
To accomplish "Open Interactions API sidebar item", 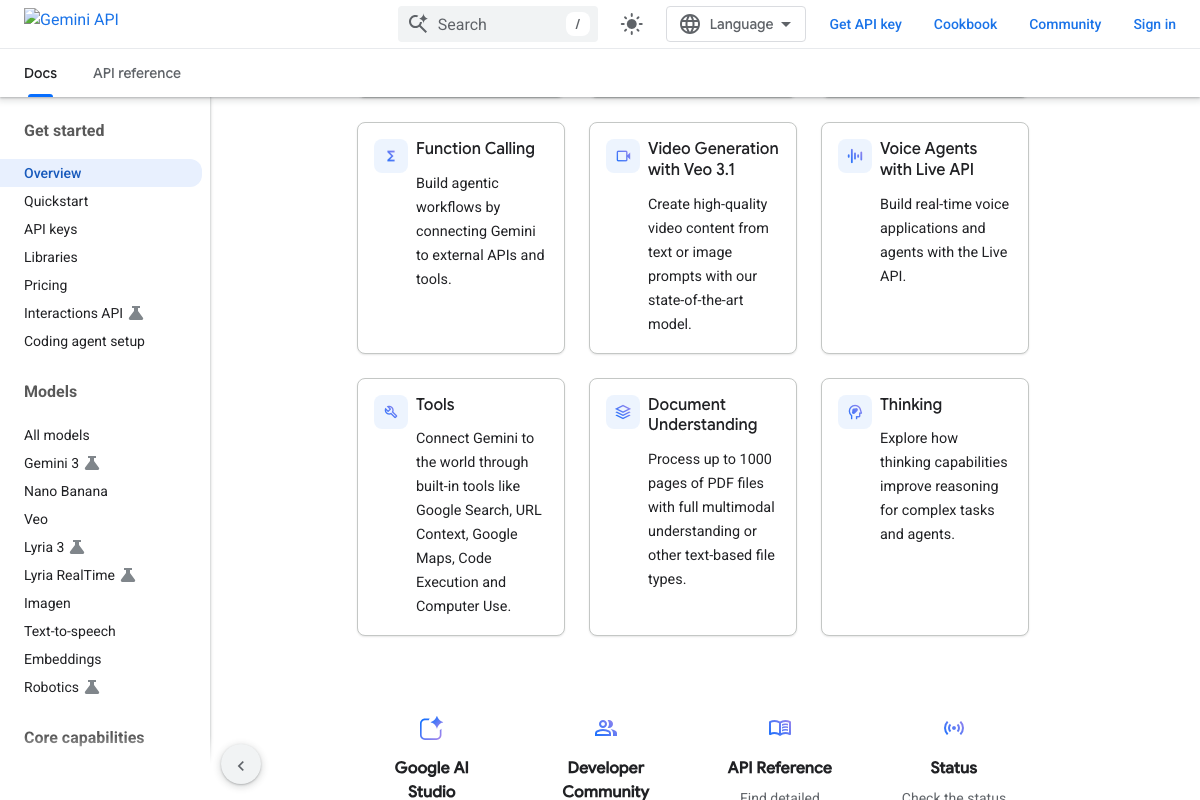I will click(73, 313).
